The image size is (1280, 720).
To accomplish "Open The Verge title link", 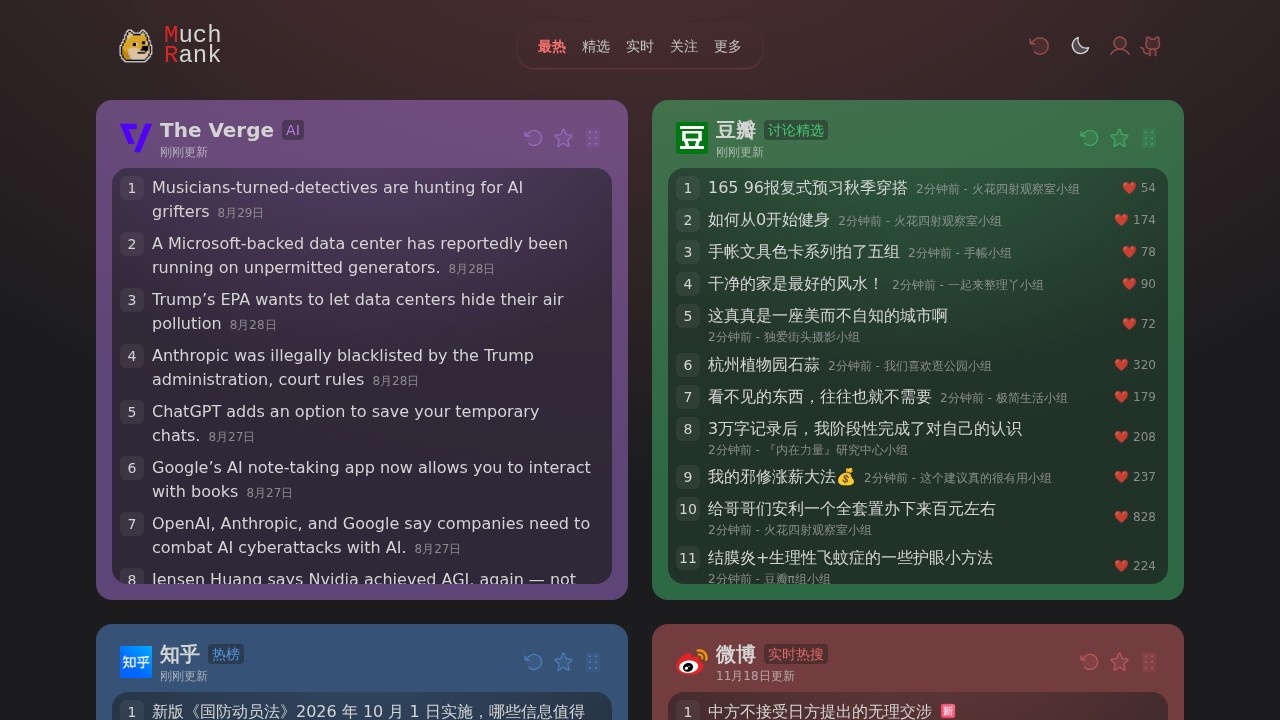I will coord(217,130).
